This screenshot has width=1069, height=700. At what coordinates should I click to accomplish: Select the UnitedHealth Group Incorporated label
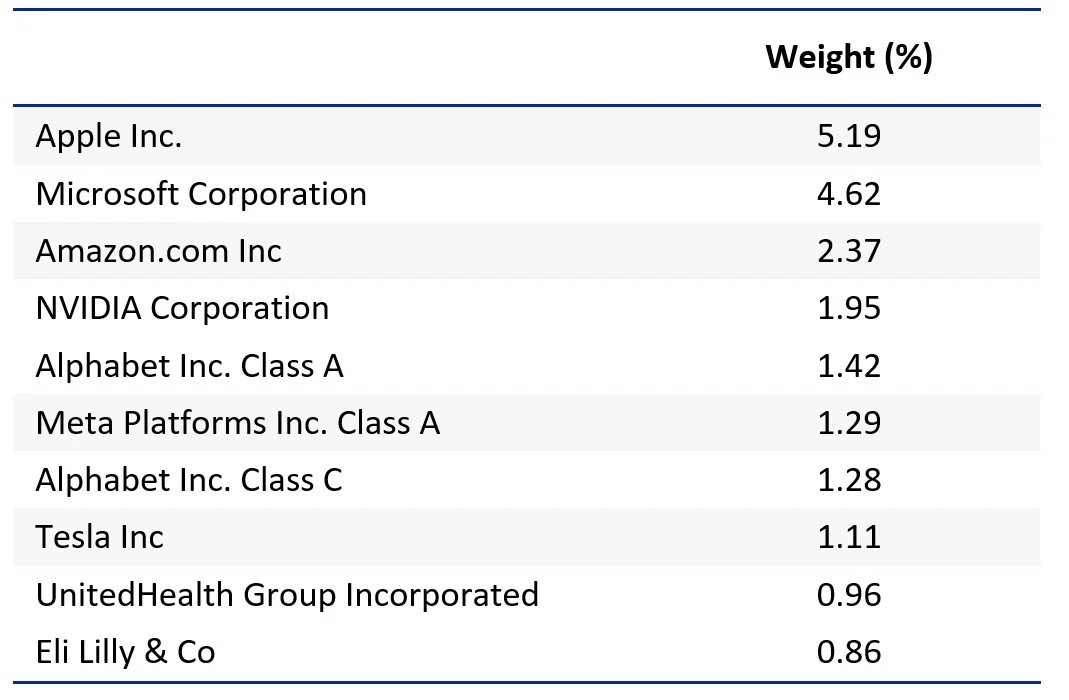[x=287, y=596]
